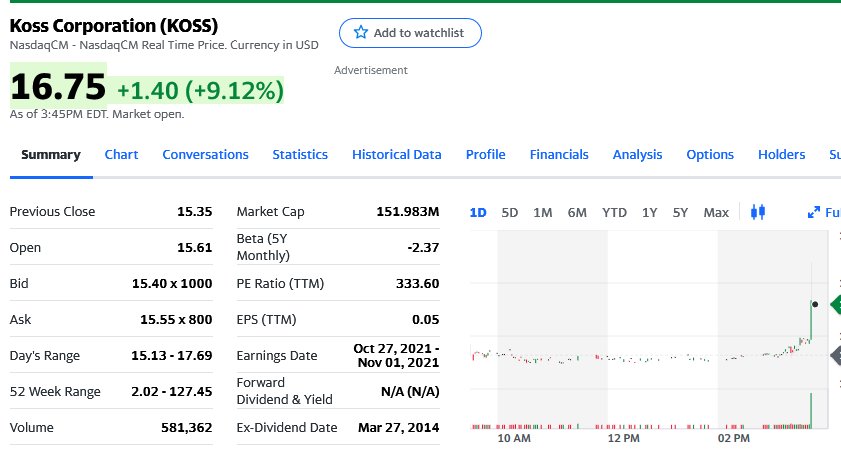The width and height of the screenshot is (841, 450).
Task: Click the PE Ratio value 333.60
Action: coord(417,283)
